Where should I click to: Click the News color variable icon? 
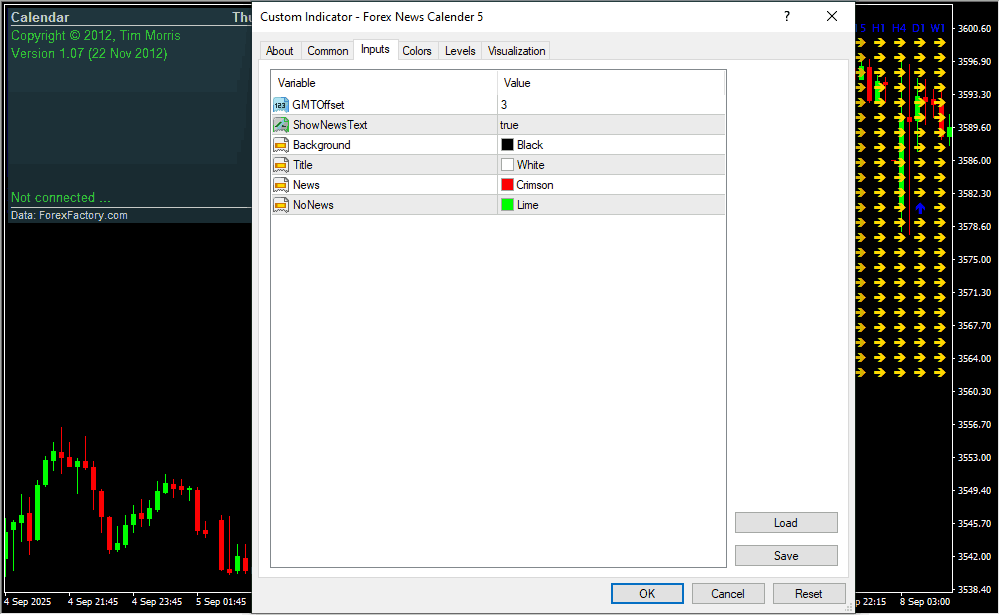281,185
